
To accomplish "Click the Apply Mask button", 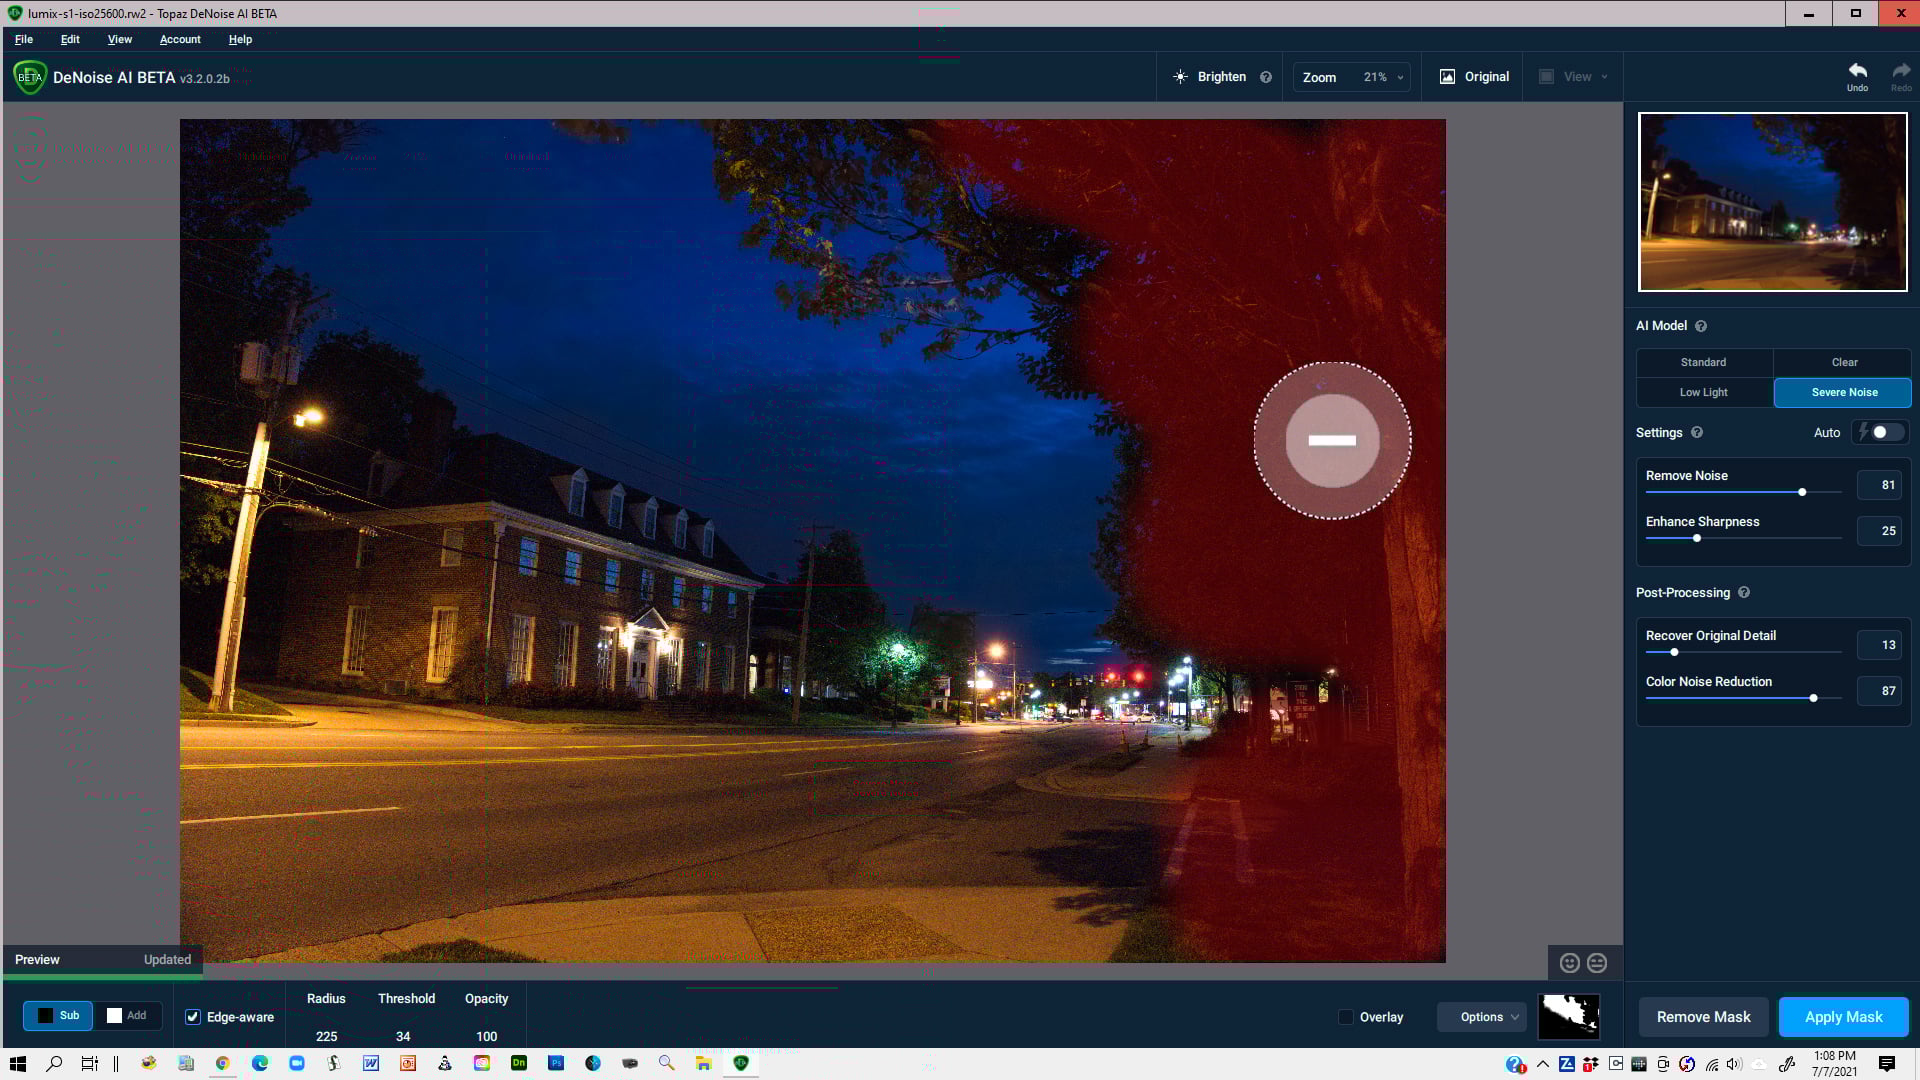I will (1843, 1017).
